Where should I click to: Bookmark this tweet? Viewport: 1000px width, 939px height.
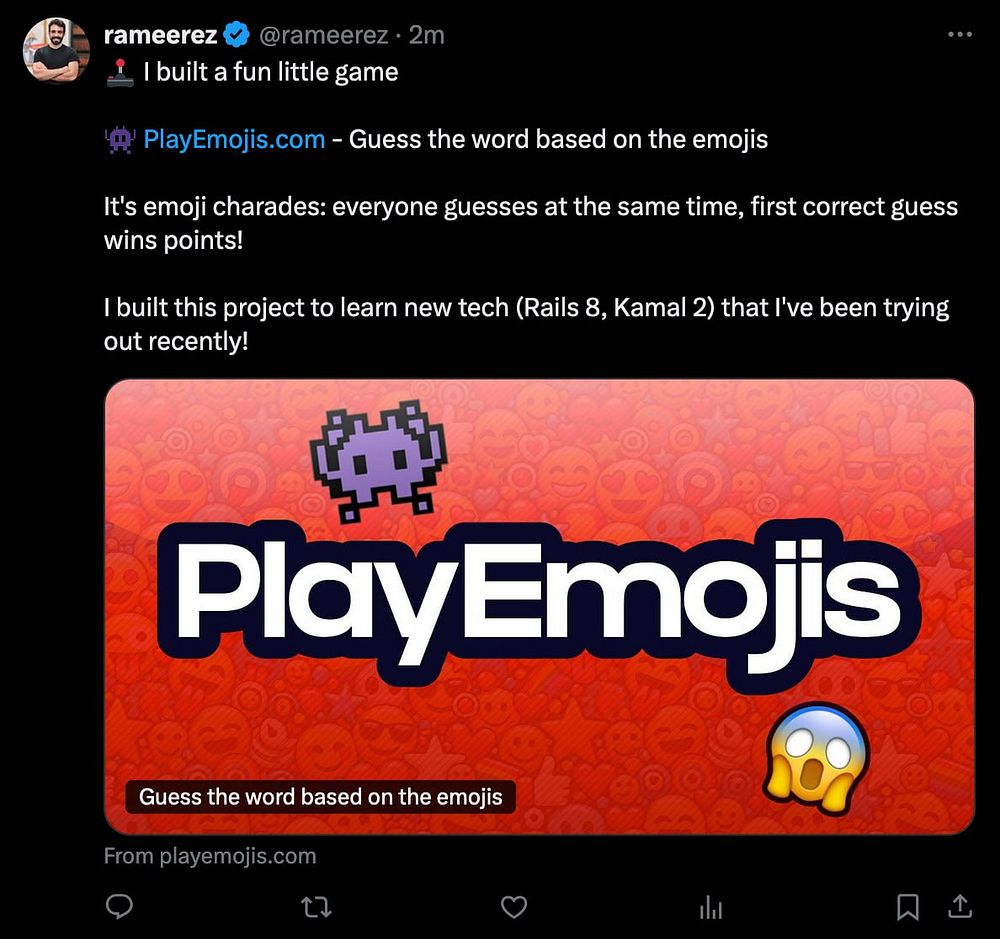coord(907,906)
